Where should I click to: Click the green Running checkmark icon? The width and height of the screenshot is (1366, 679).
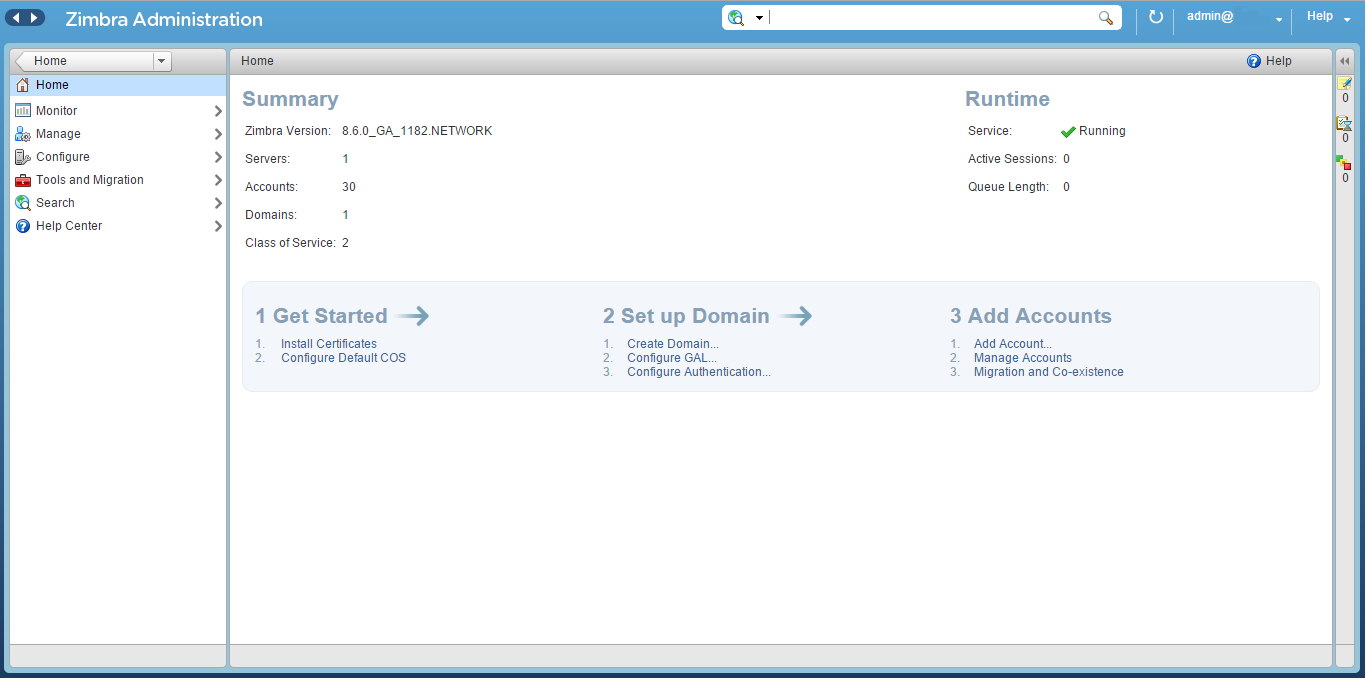click(x=1068, y=131)
